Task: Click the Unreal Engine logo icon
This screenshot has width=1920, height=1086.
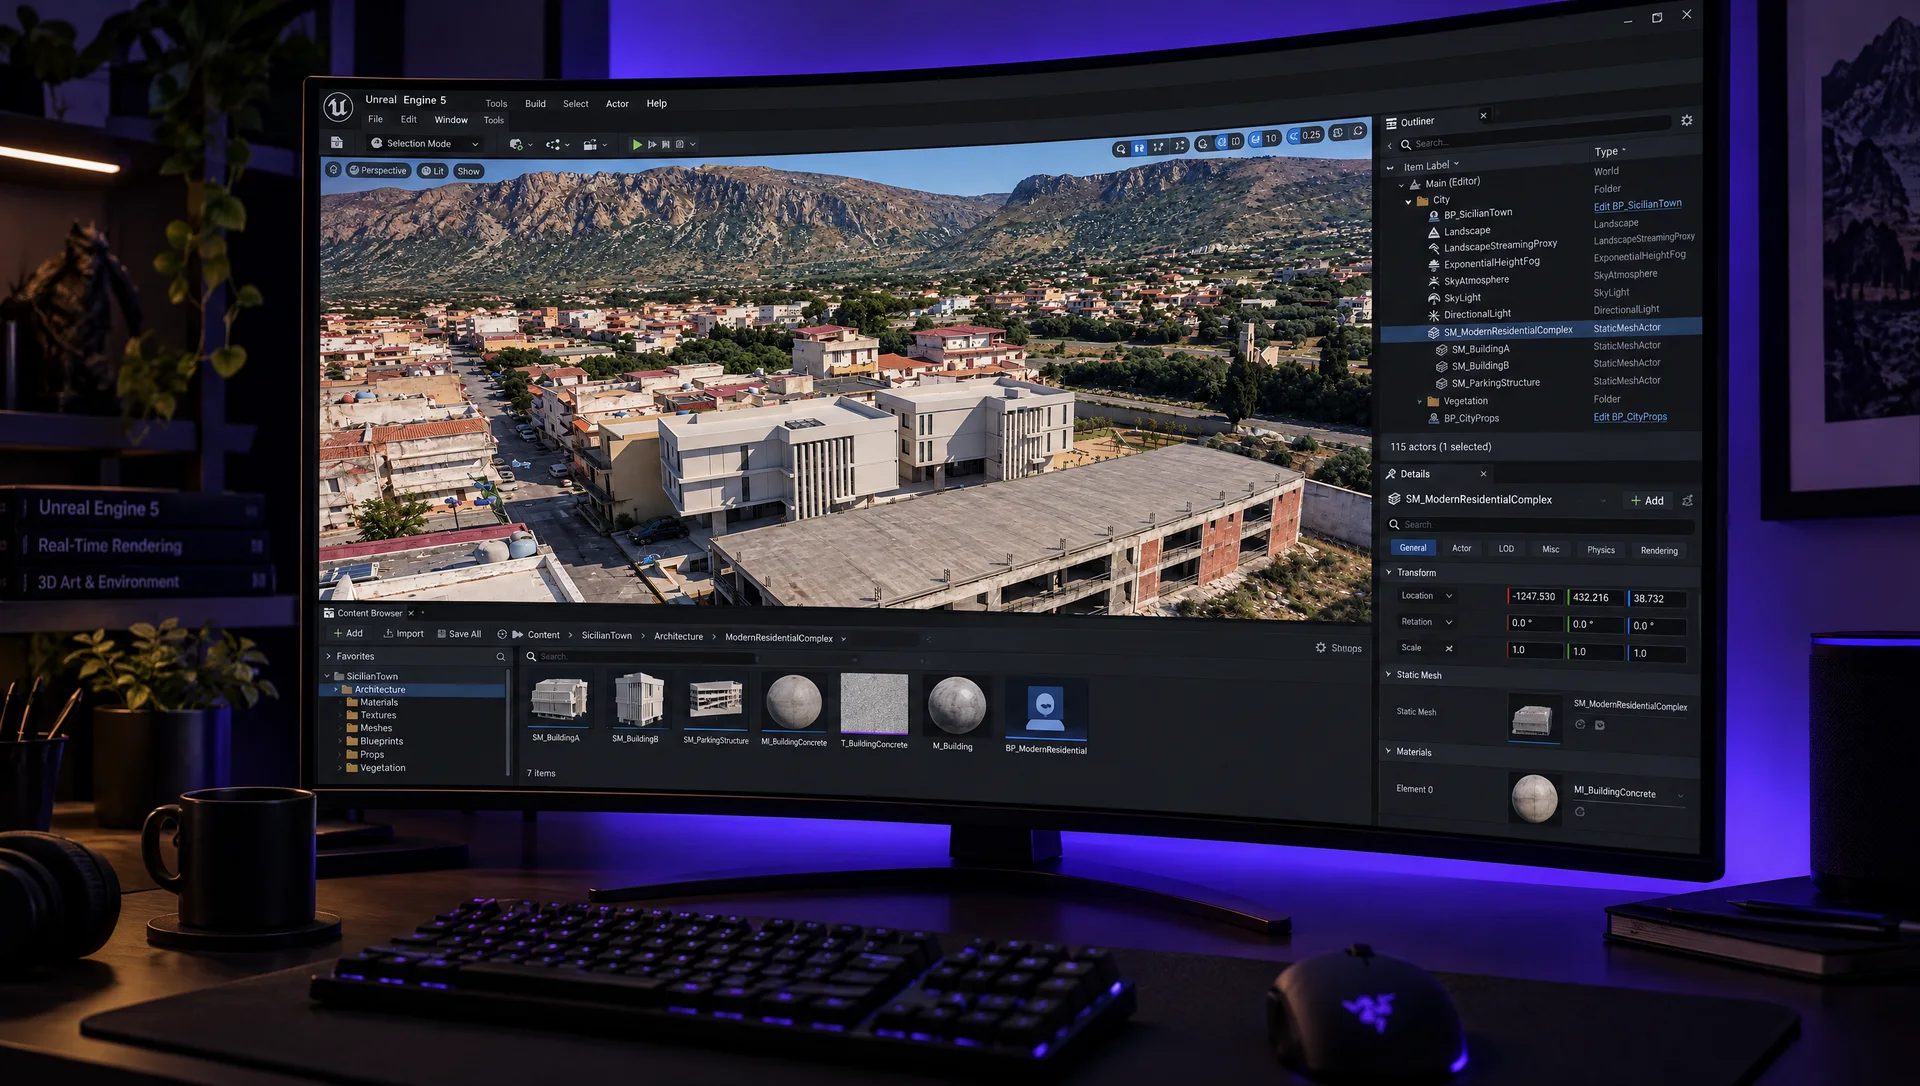Action: pyautogui.click(x=338, y=106)
